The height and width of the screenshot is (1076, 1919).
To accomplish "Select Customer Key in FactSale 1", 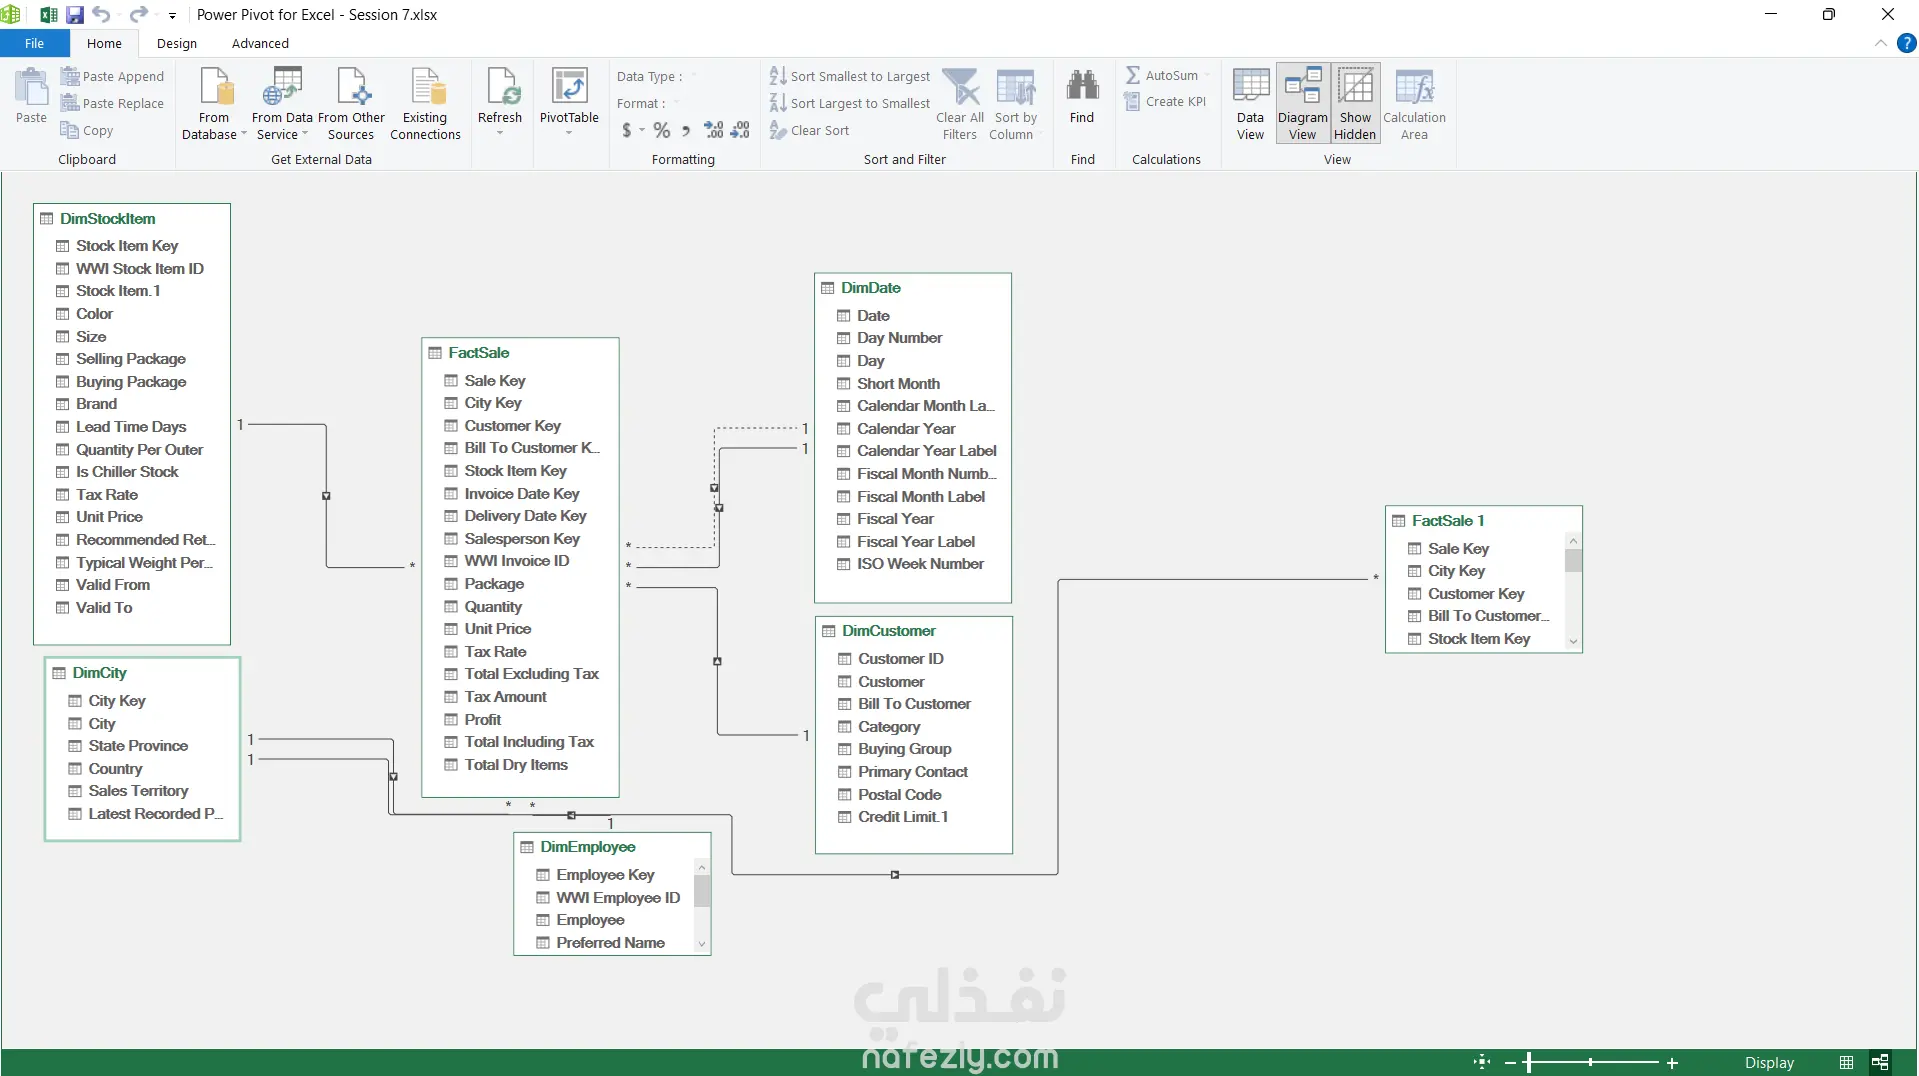I will click(1476, 593).
